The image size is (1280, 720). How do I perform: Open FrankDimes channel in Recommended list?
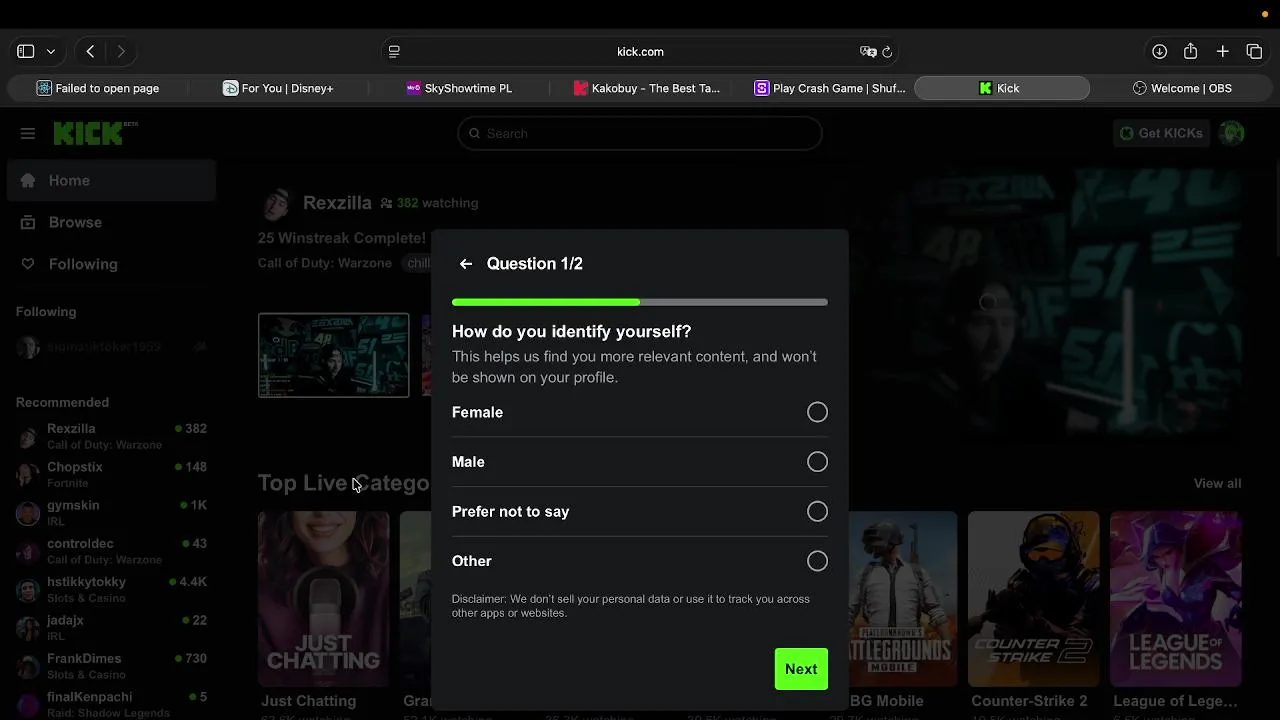[x=111, y=666]
